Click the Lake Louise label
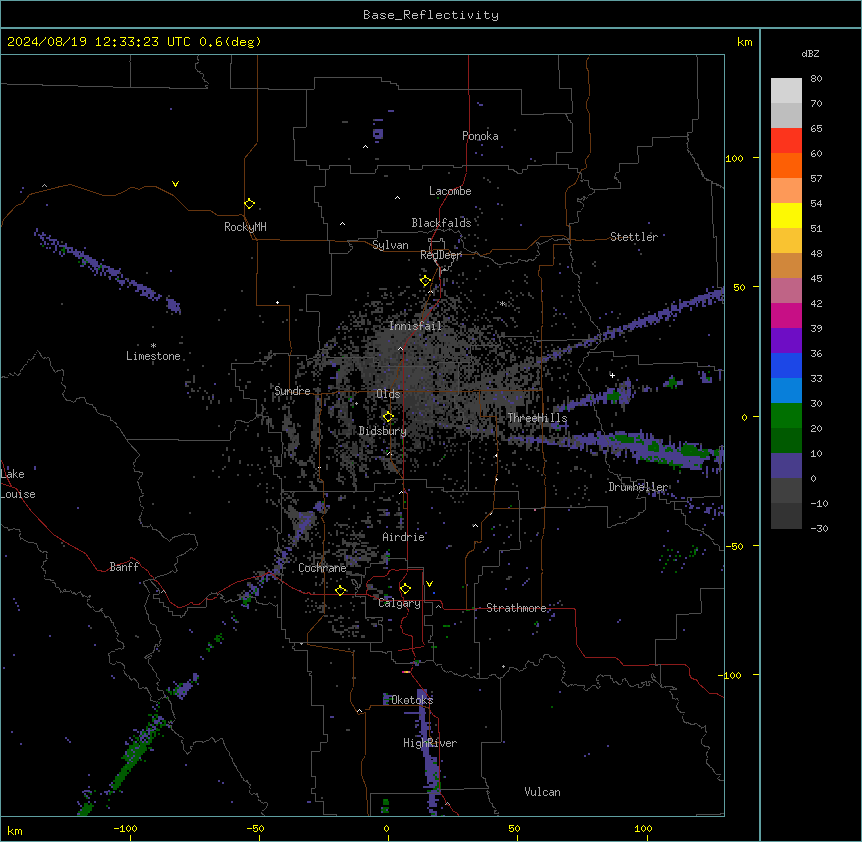This screenshot has height=842, width=862. pyautogui.click(x=18, y=484)
